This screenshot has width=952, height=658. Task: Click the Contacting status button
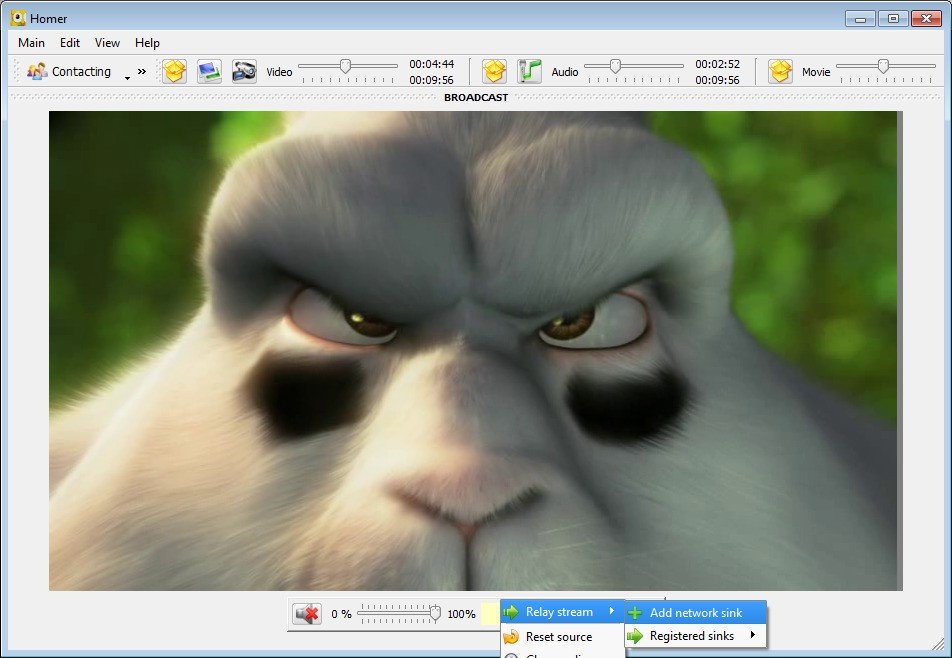click(x=70, y=72)
